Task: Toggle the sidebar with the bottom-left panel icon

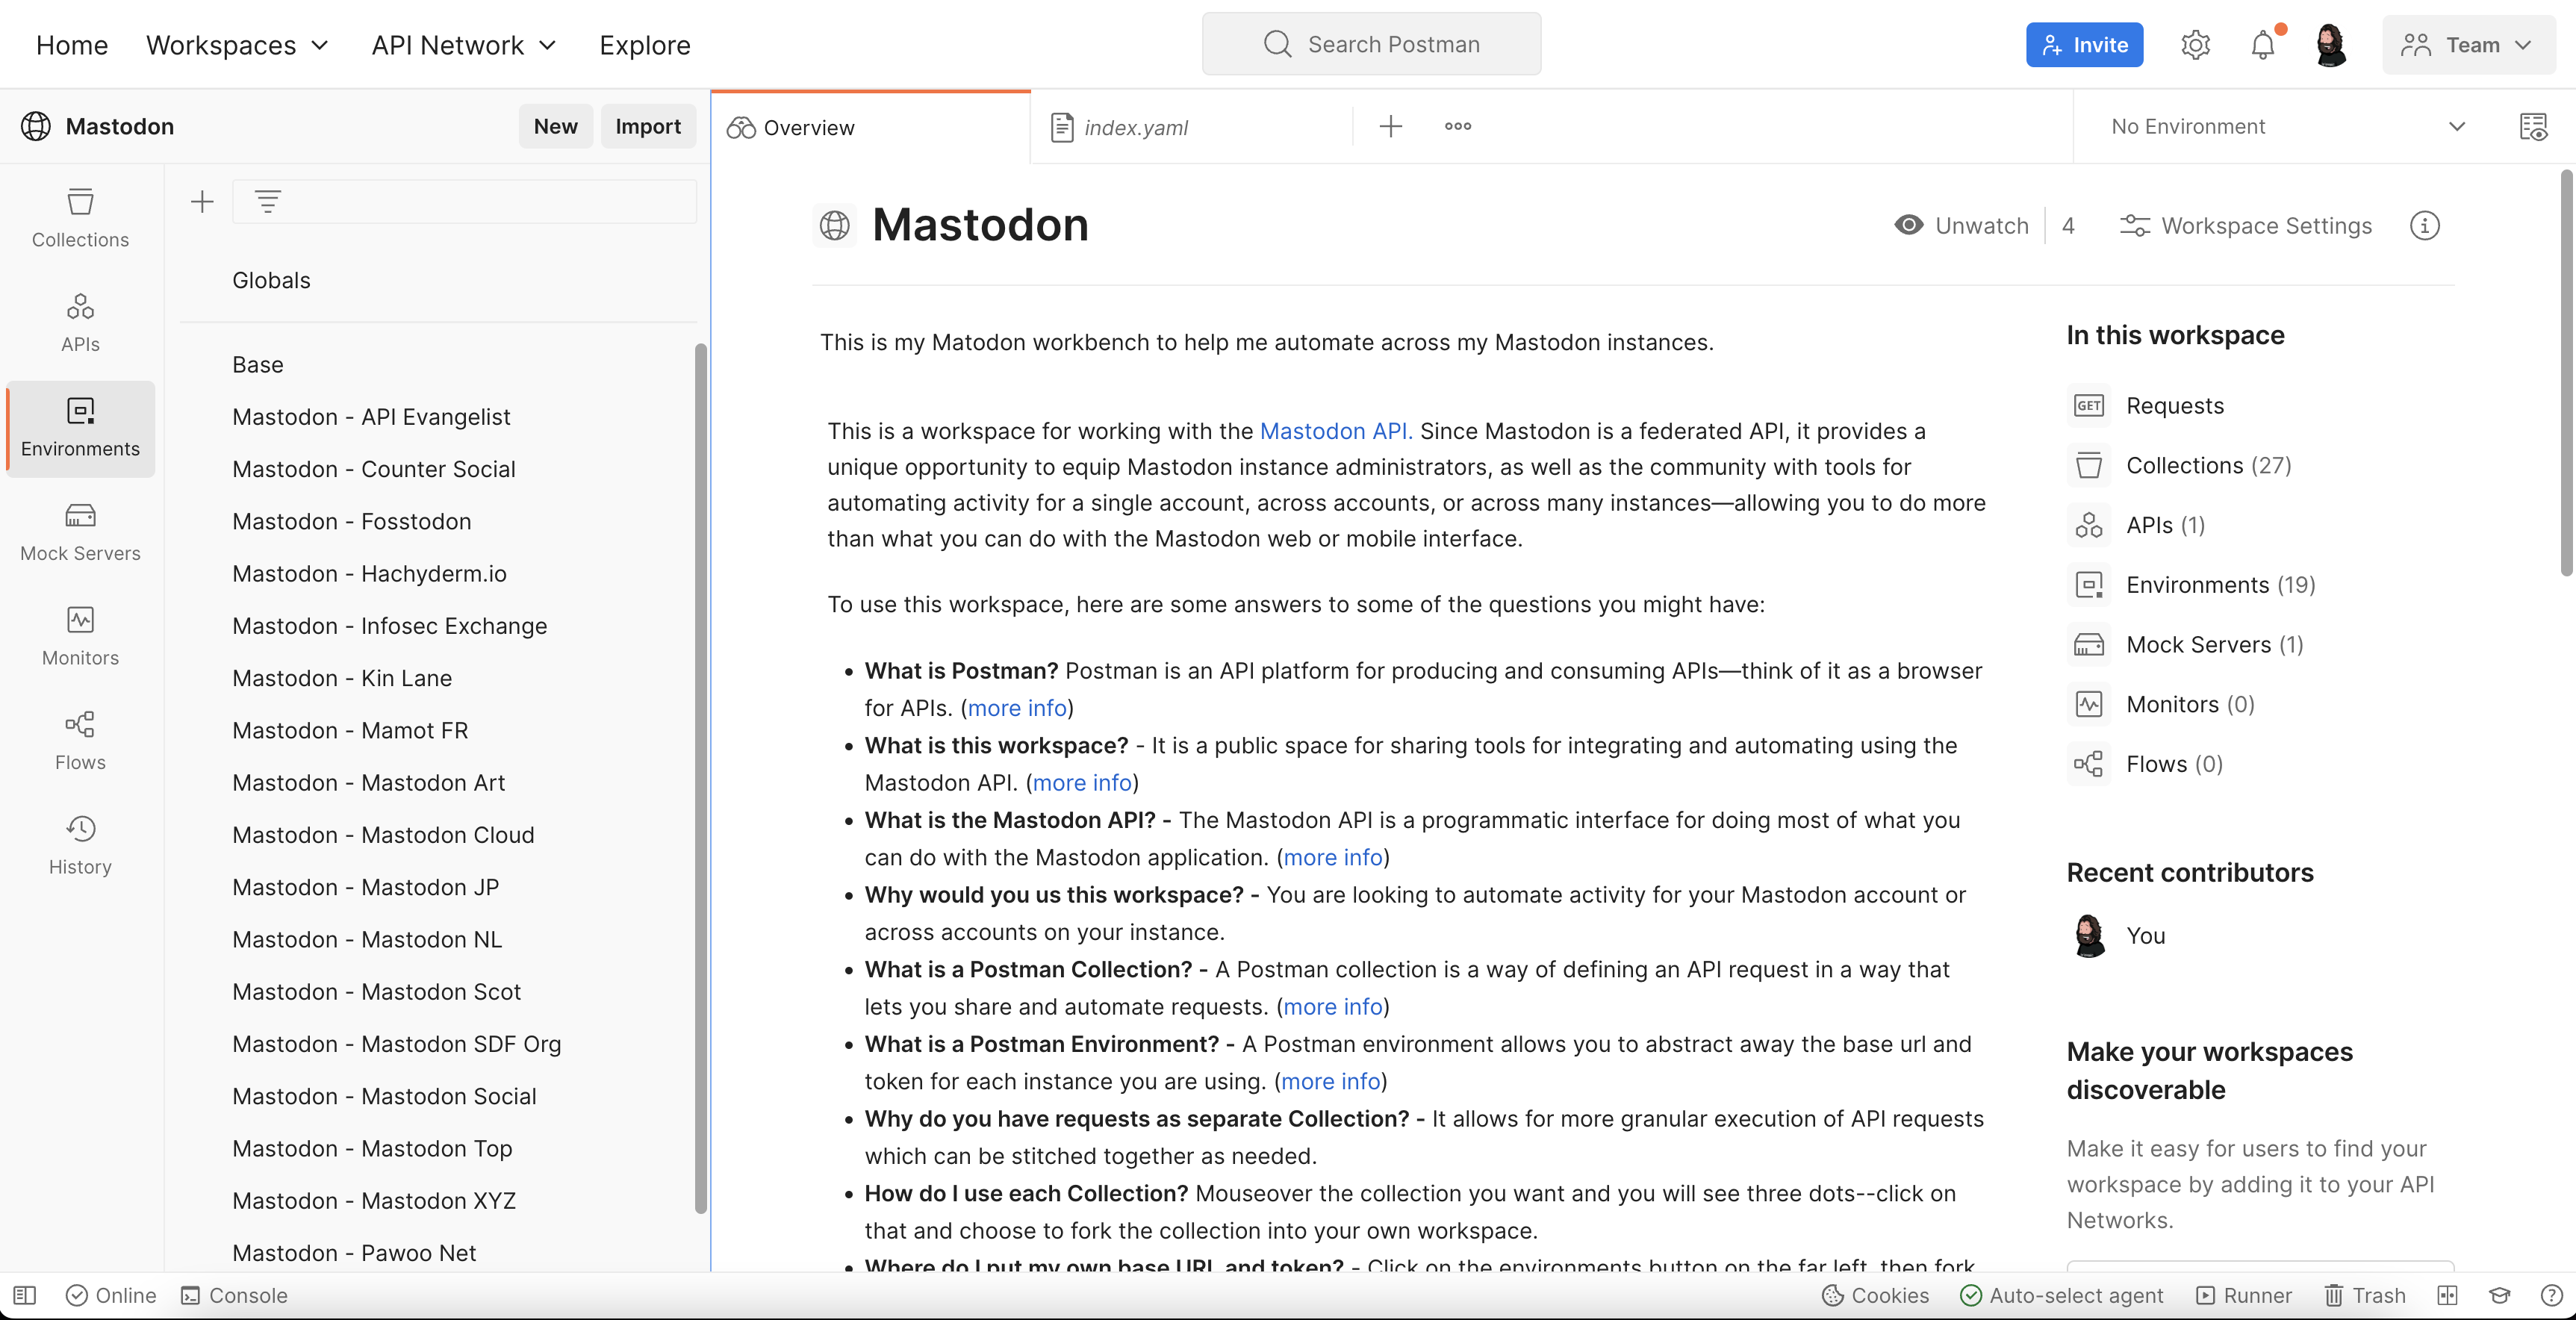Action: point(25,1295)
